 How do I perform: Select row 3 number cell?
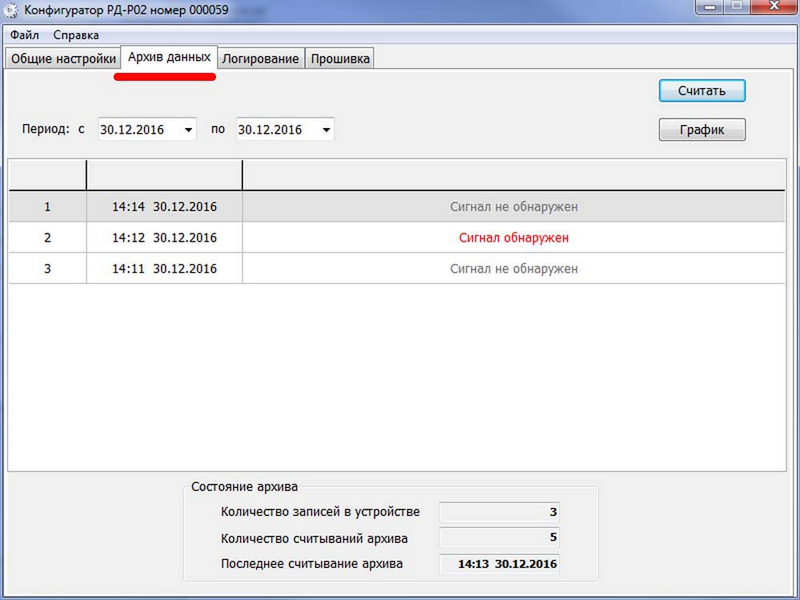coord(47,268)
